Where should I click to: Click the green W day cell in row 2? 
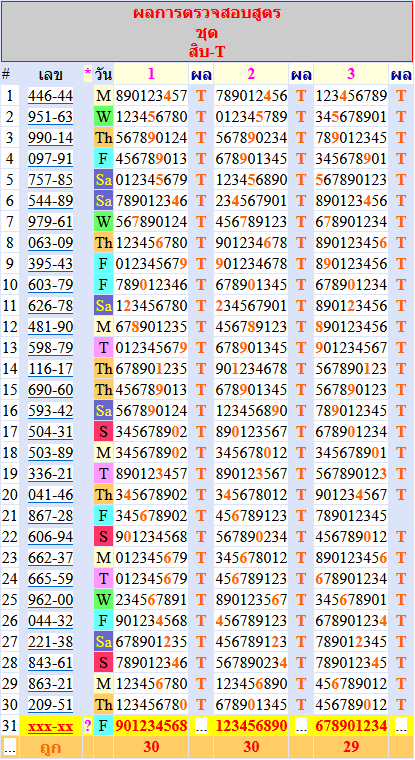[103, 117]
